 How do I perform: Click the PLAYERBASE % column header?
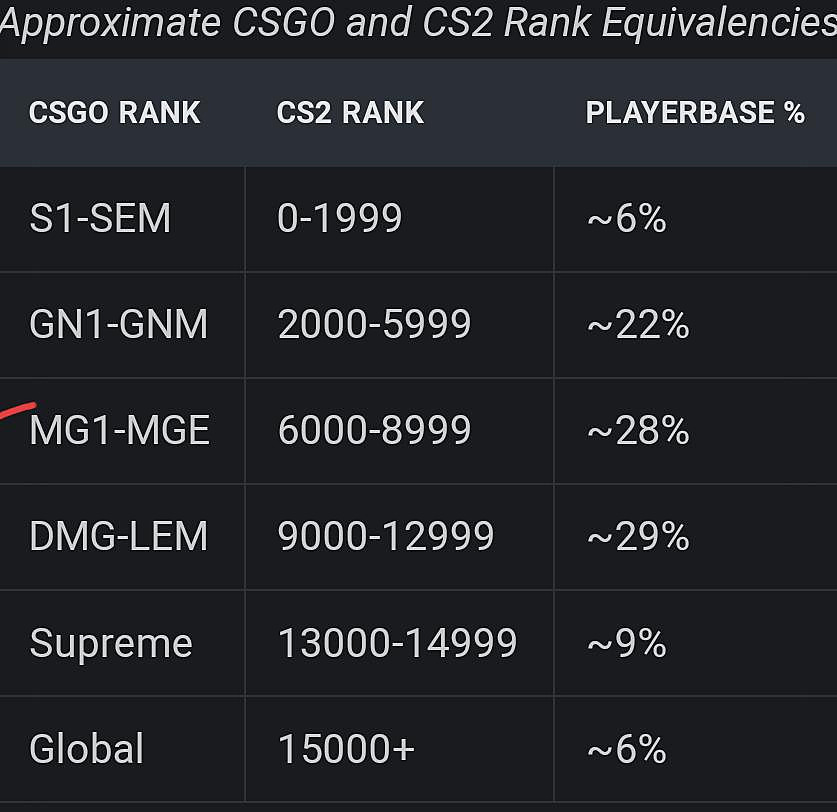(695, 113)
